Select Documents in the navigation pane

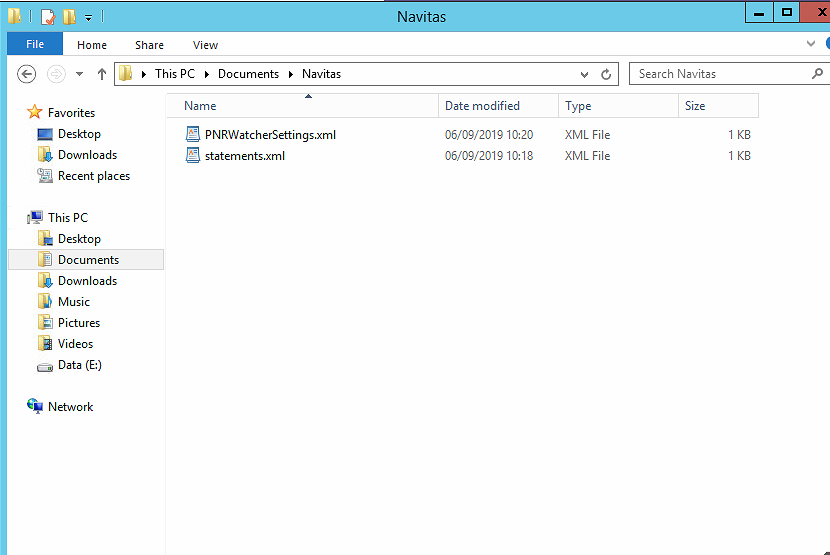pyautogui.click(x=86, y=259)
